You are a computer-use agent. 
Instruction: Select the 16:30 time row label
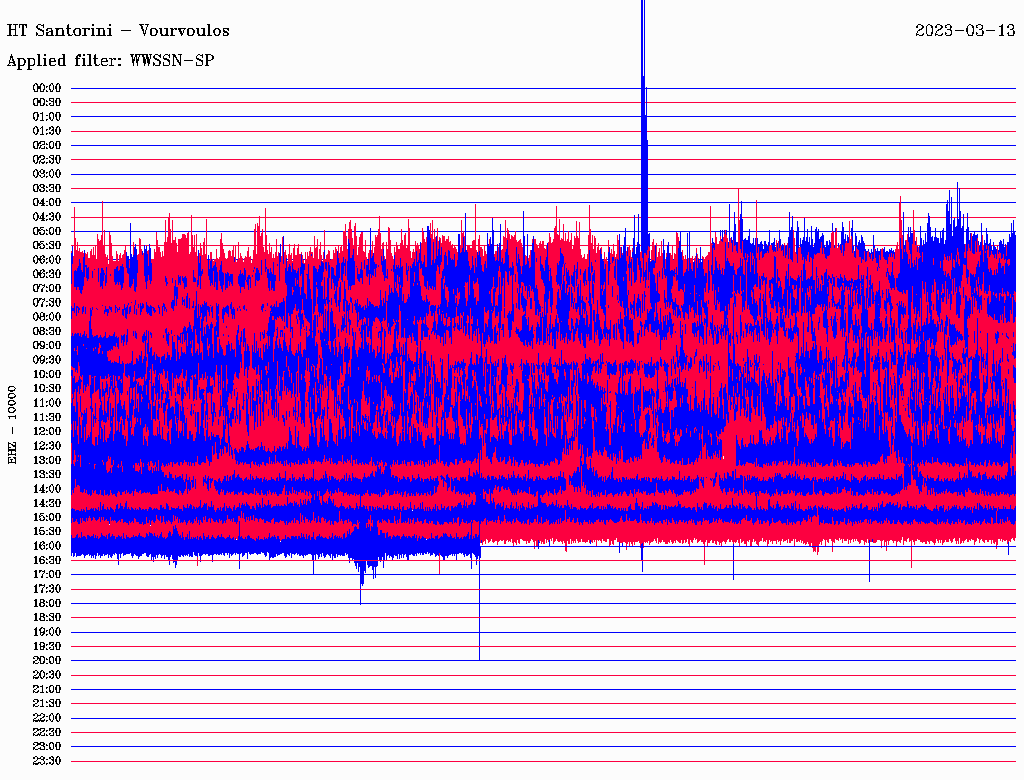47,560
